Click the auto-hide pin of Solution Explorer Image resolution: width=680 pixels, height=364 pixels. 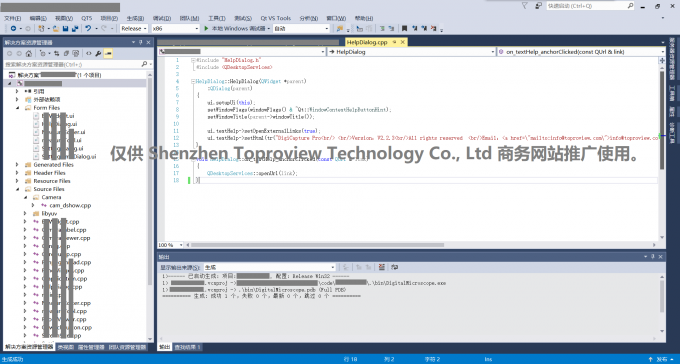coord(141,42)
